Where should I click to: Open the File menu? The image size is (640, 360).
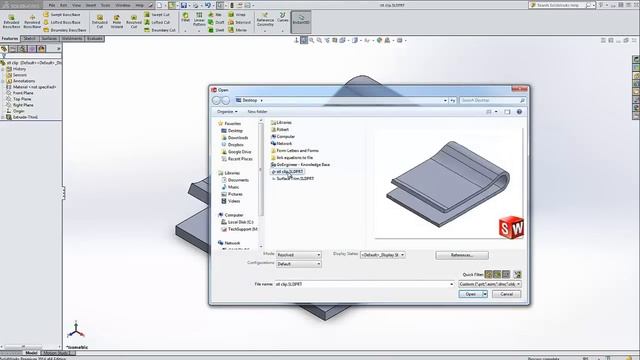[x=52, y=5]
